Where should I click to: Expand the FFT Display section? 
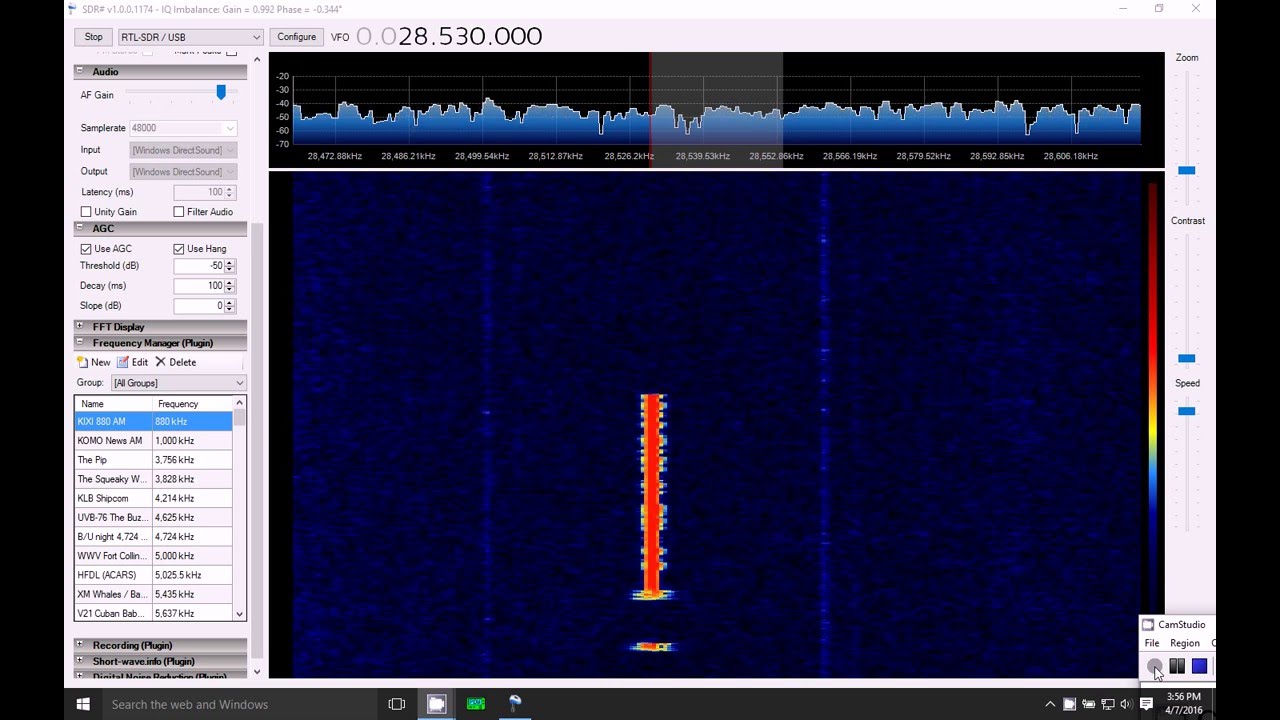coord(79,327)
